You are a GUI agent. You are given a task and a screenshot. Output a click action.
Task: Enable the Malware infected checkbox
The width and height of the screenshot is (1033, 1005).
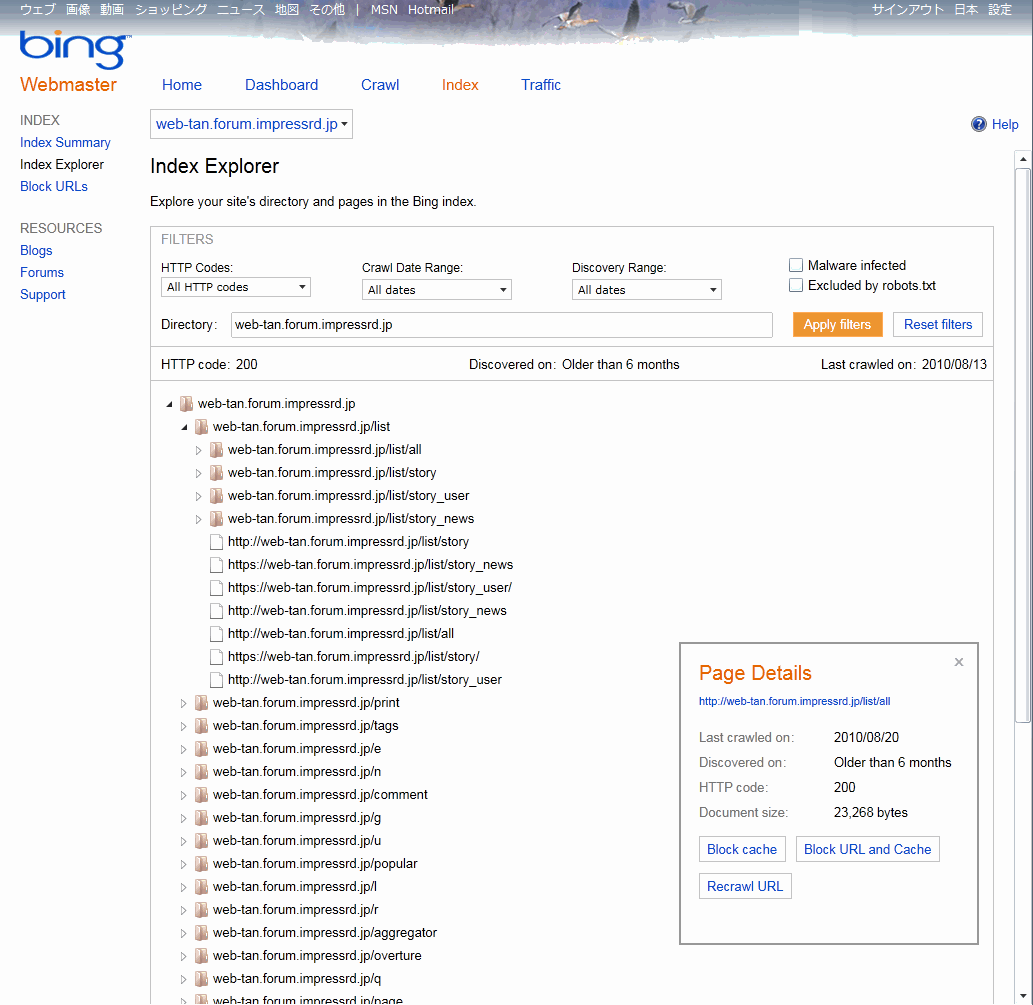click(796, 265)
